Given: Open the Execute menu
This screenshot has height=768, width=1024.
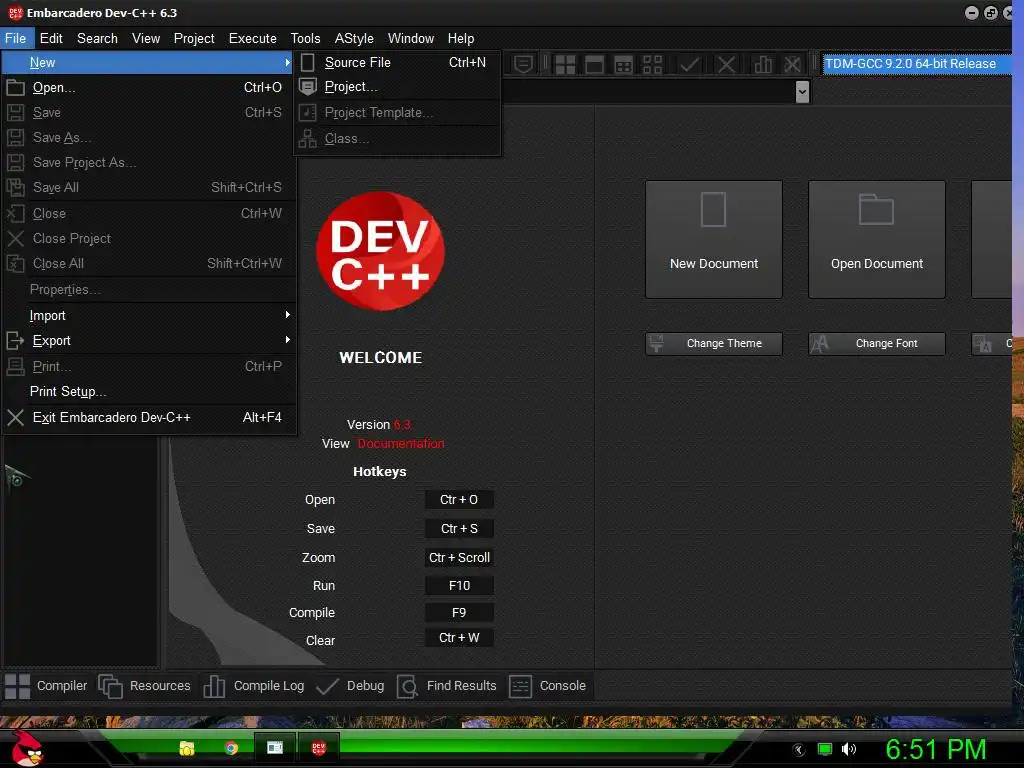Looking at the screenshot, I should [253, 39].
